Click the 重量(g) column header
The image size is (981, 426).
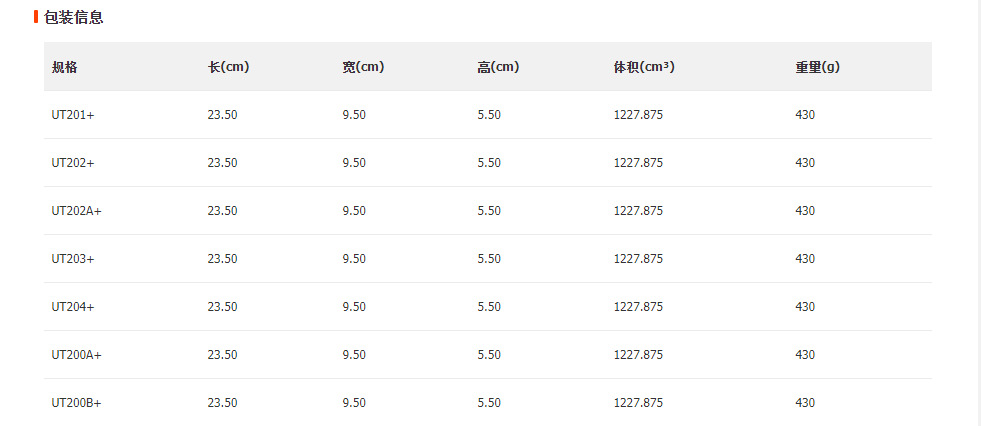coord(817,67)
